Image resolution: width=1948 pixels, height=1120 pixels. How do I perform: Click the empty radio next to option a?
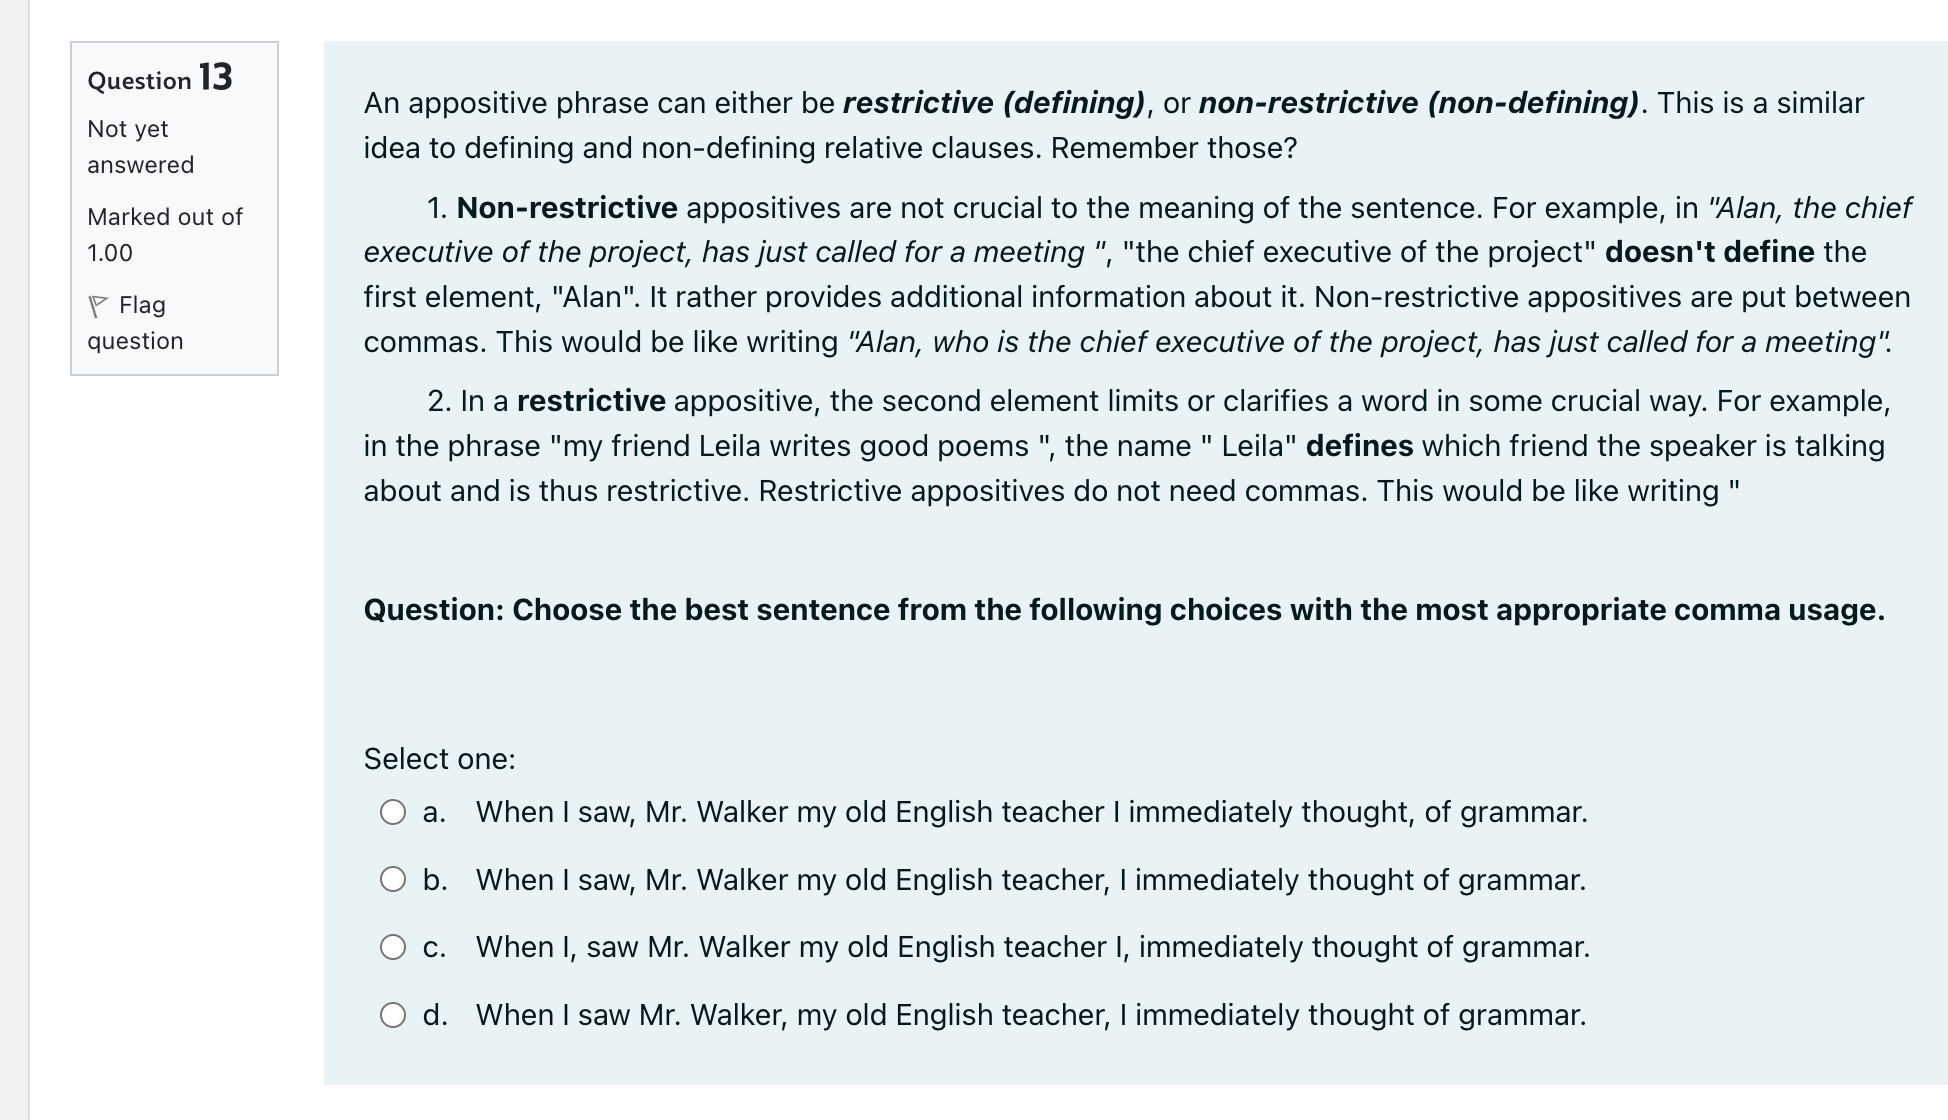pyautogui.click(x=394, y=813)
